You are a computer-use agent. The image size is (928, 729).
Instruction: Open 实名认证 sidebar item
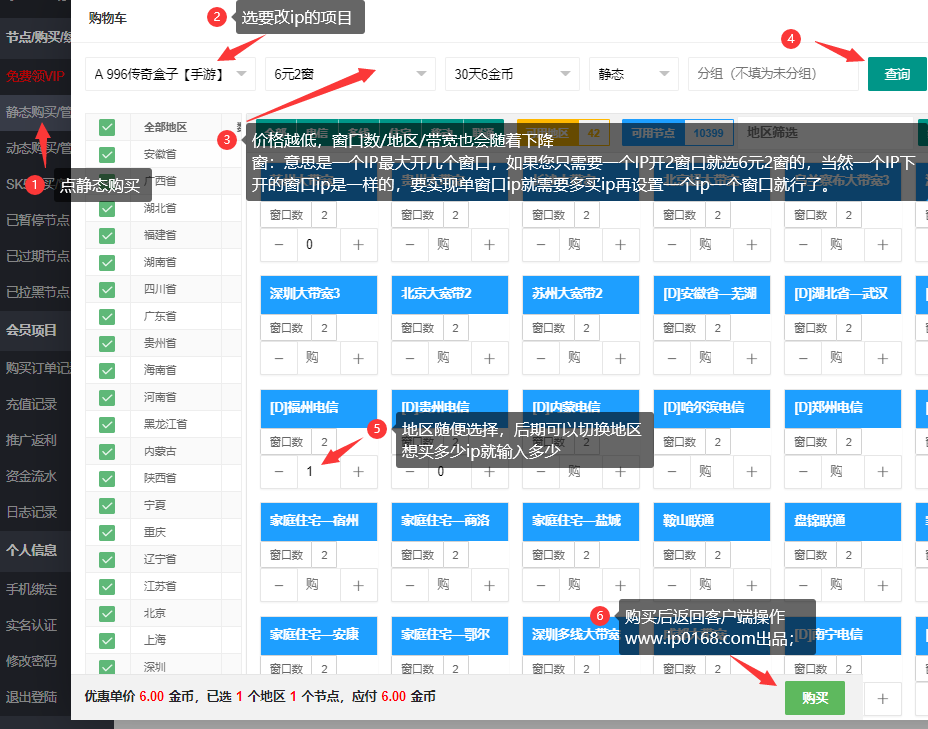pyautogui.click(x=36, y=625)
